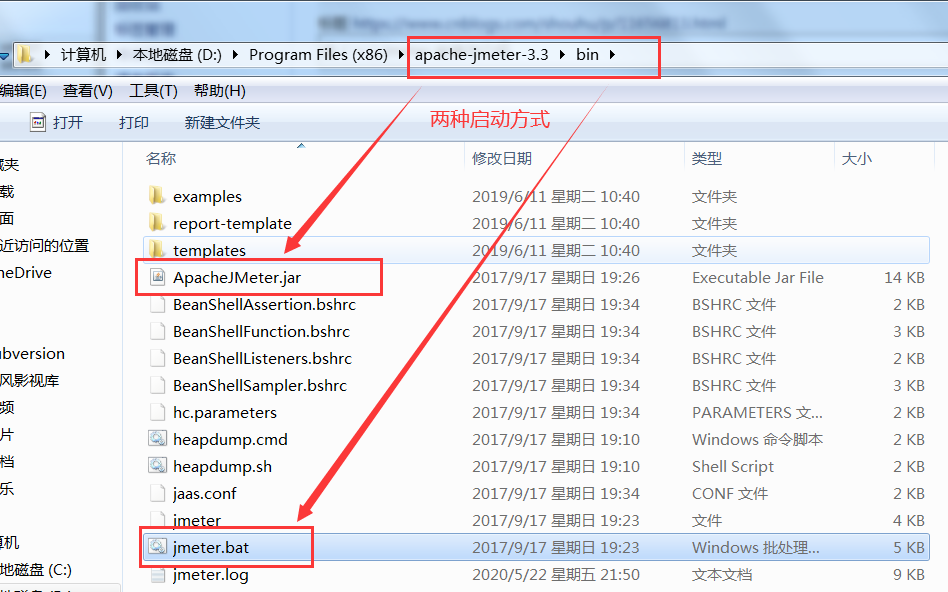Select the ApacheJMeter.jar file name

[x=237, y=278]
